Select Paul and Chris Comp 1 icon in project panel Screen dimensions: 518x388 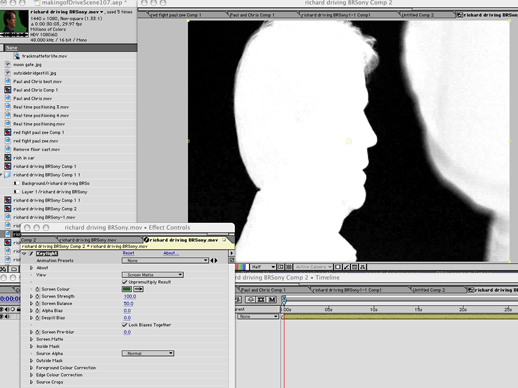tap(8, 90)
